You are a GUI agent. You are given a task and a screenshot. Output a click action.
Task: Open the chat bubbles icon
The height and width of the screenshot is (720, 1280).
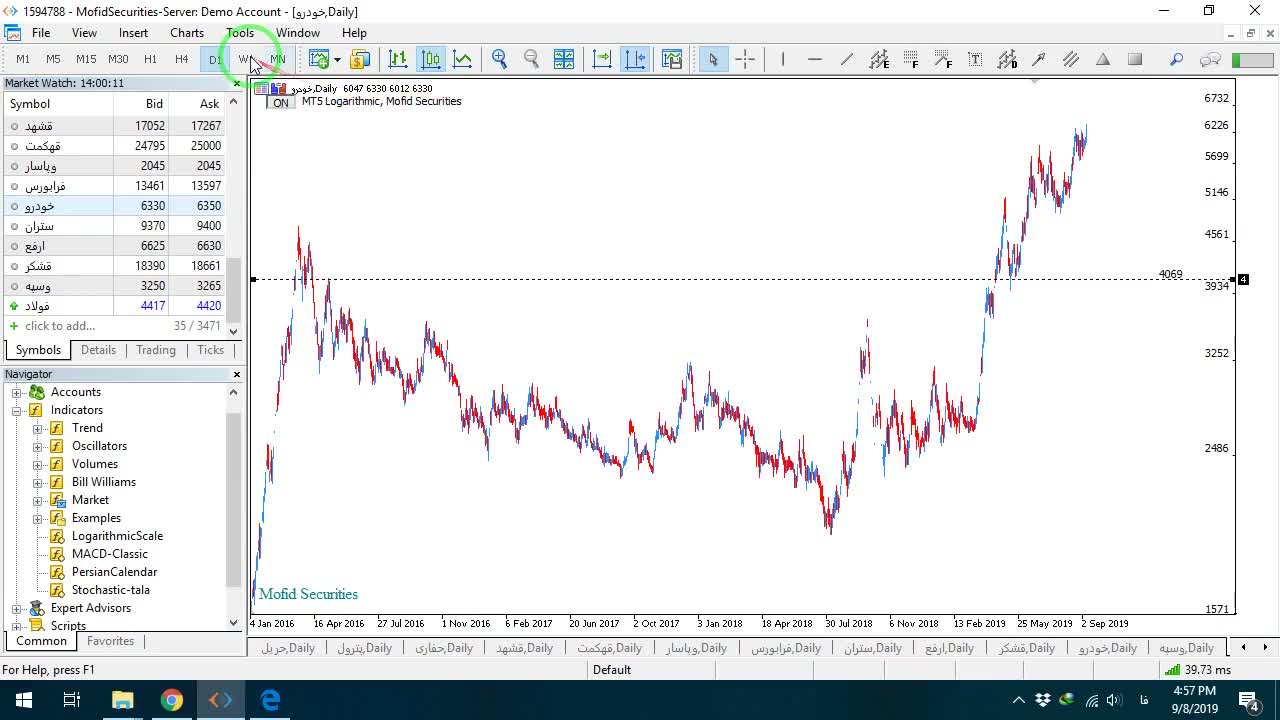click(x=1210, y=59)
